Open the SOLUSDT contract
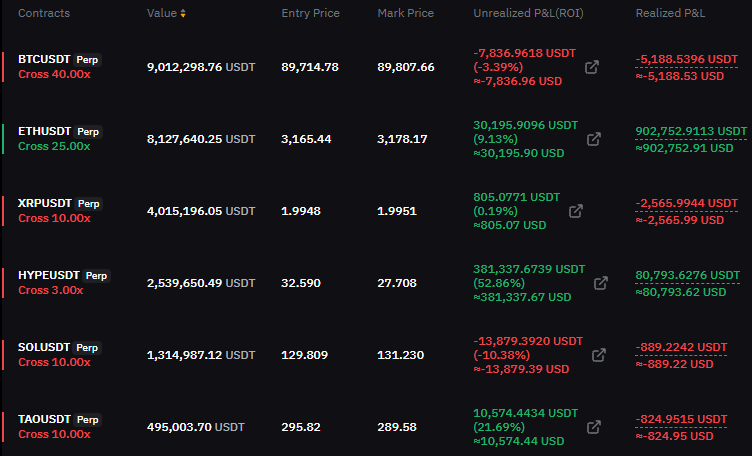The height and width of the screenshot is (456, 752). pyautogui.click(x=44, y=347)
